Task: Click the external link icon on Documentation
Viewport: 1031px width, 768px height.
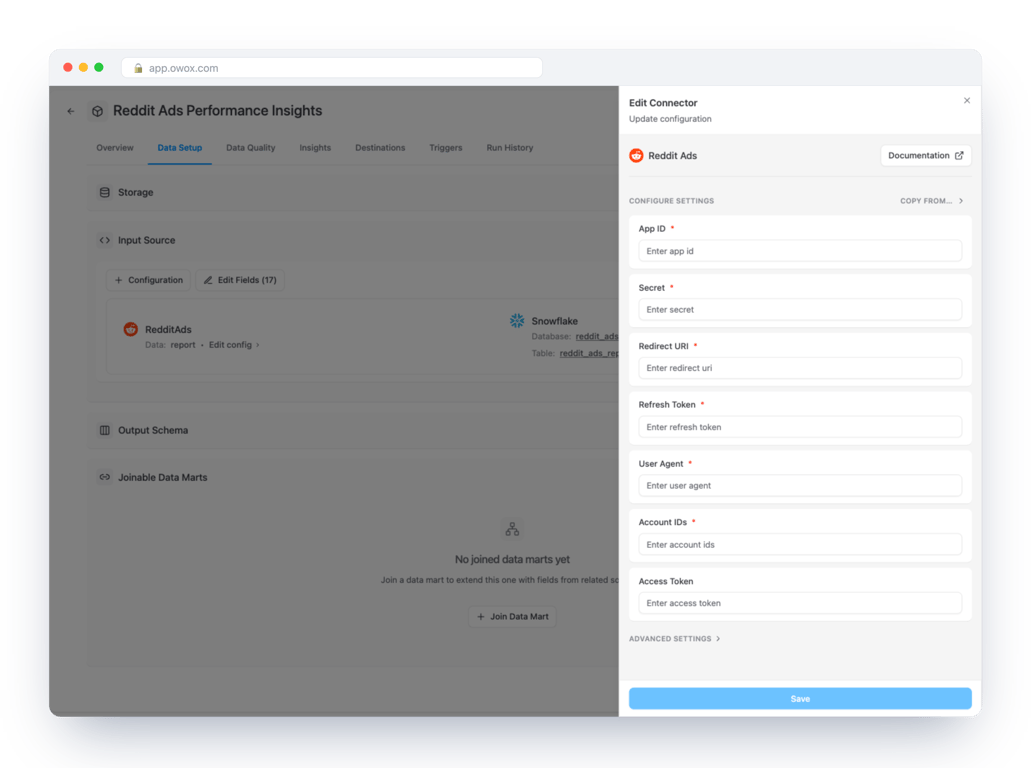Action: point(959,156)
